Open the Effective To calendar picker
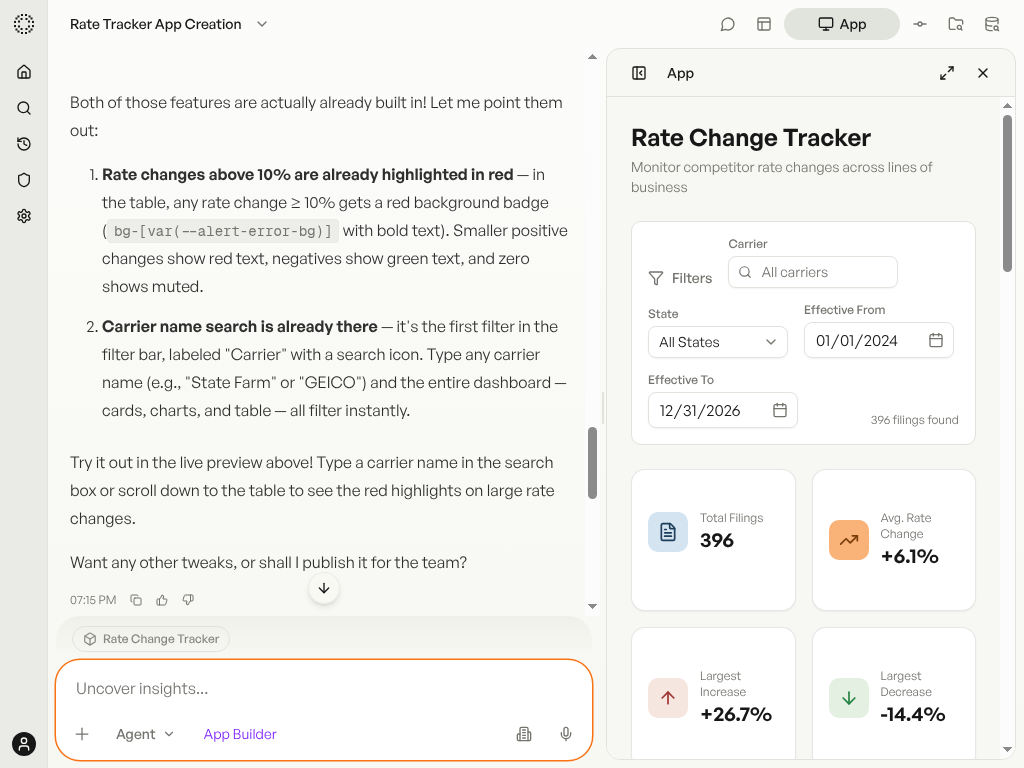This screenshot has height=768, width=1024. 780,410
